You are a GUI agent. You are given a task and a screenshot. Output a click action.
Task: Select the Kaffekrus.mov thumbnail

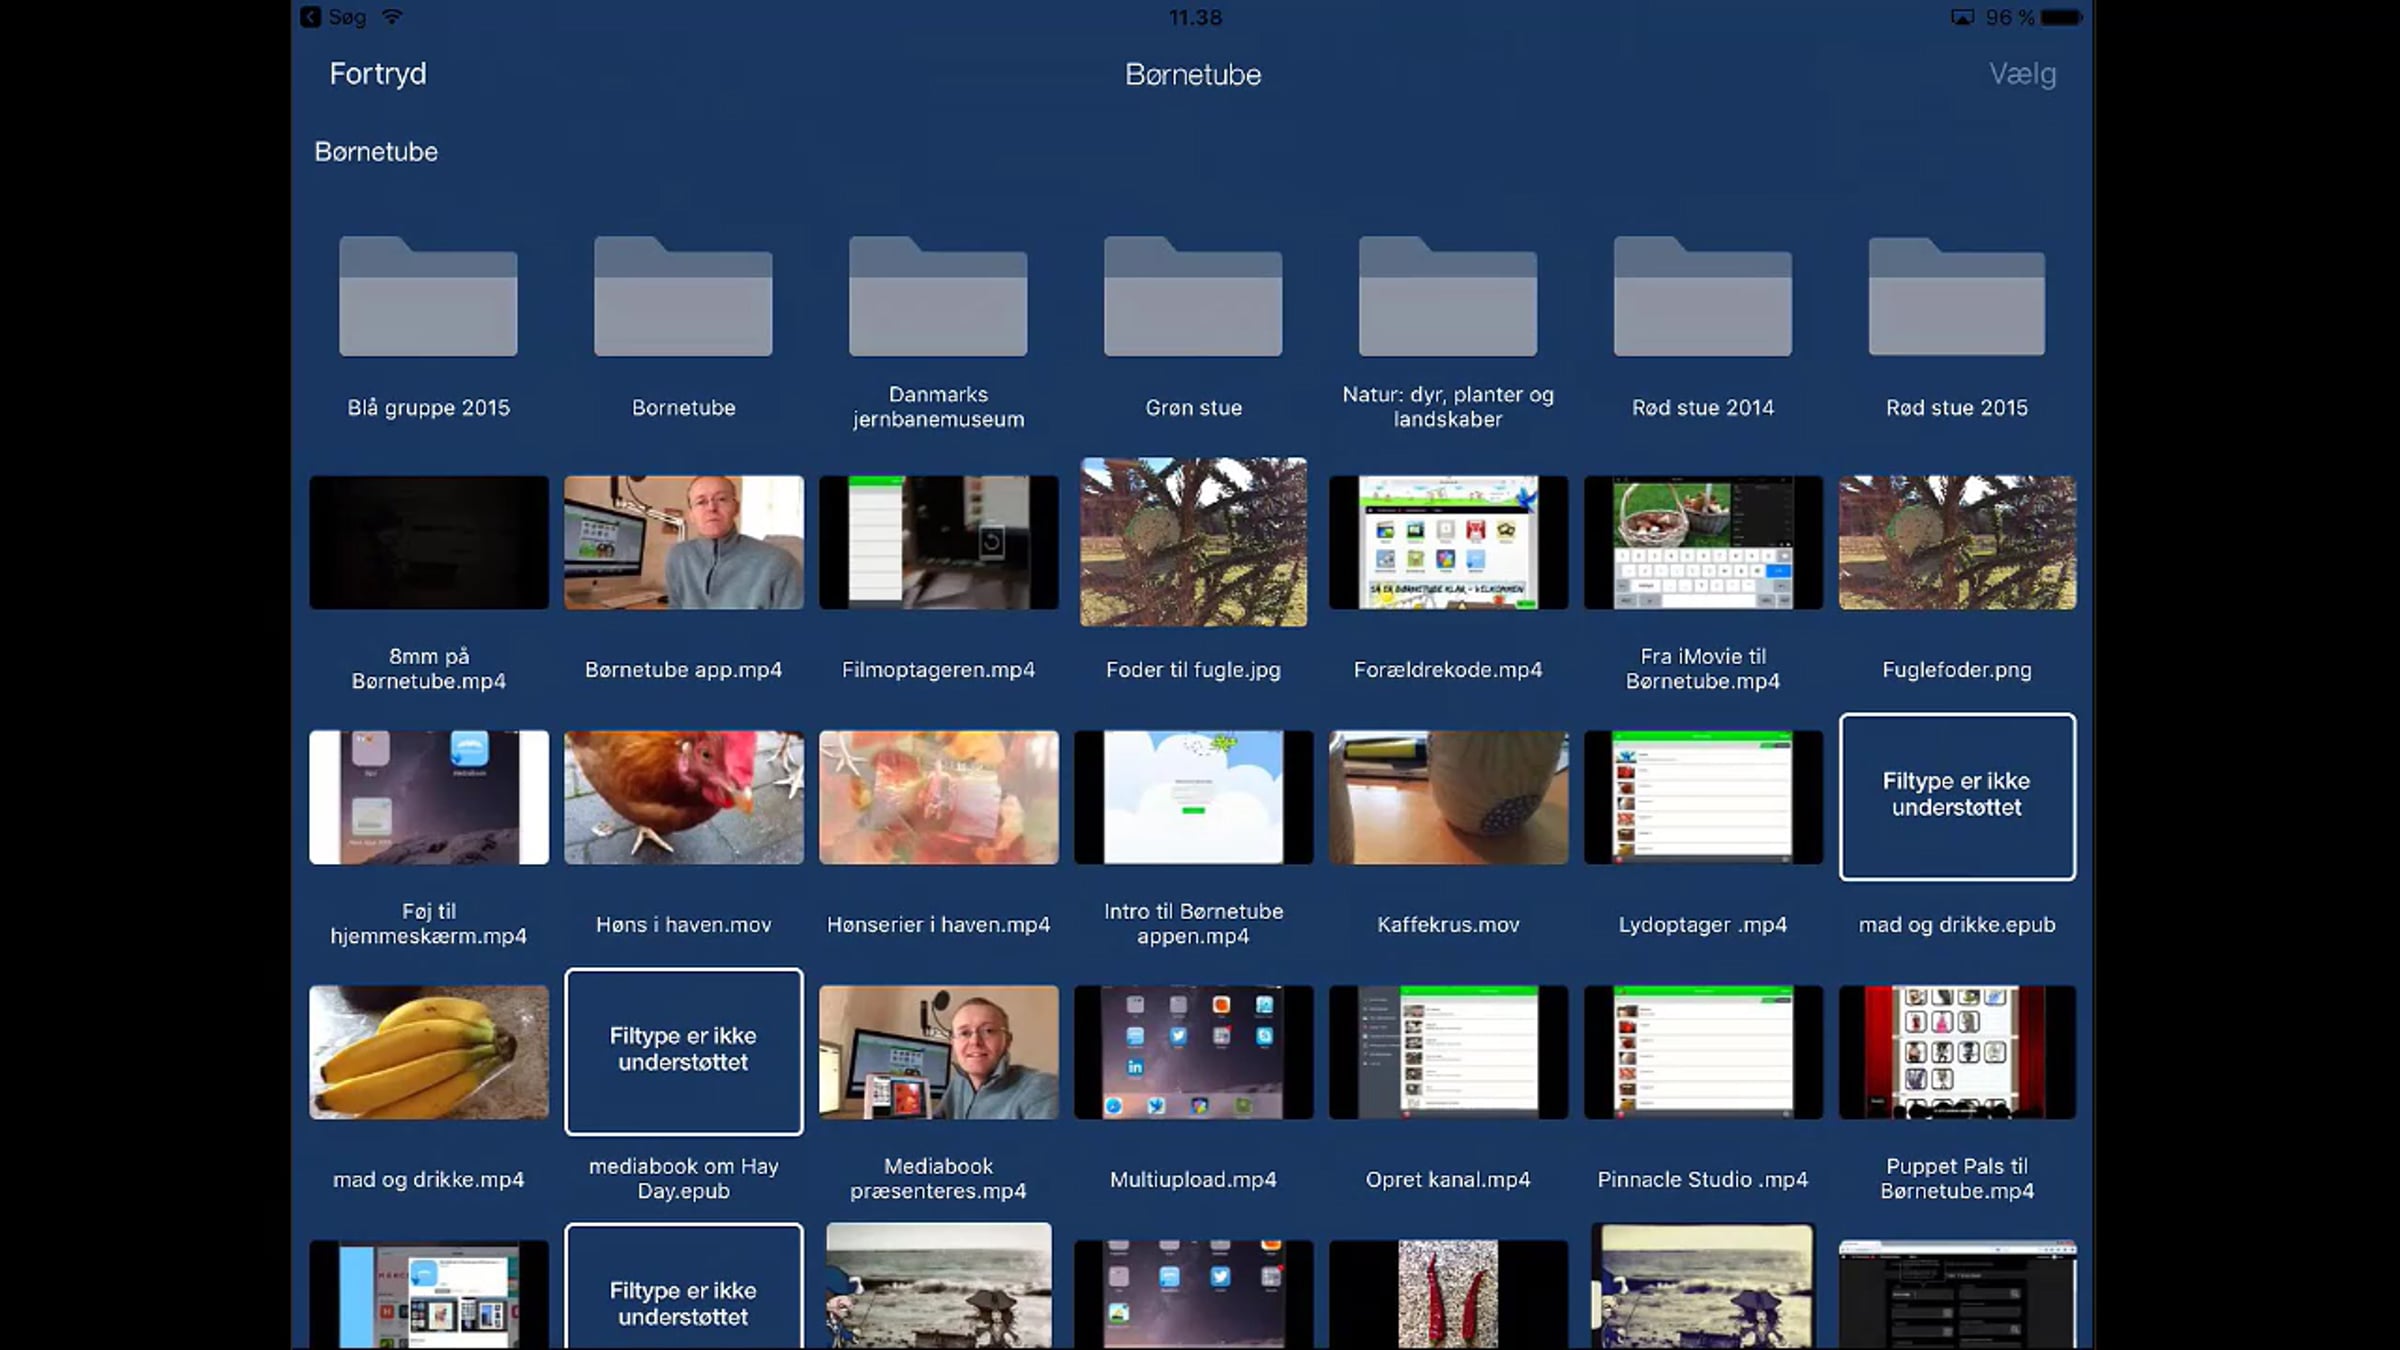(1448, 797)
